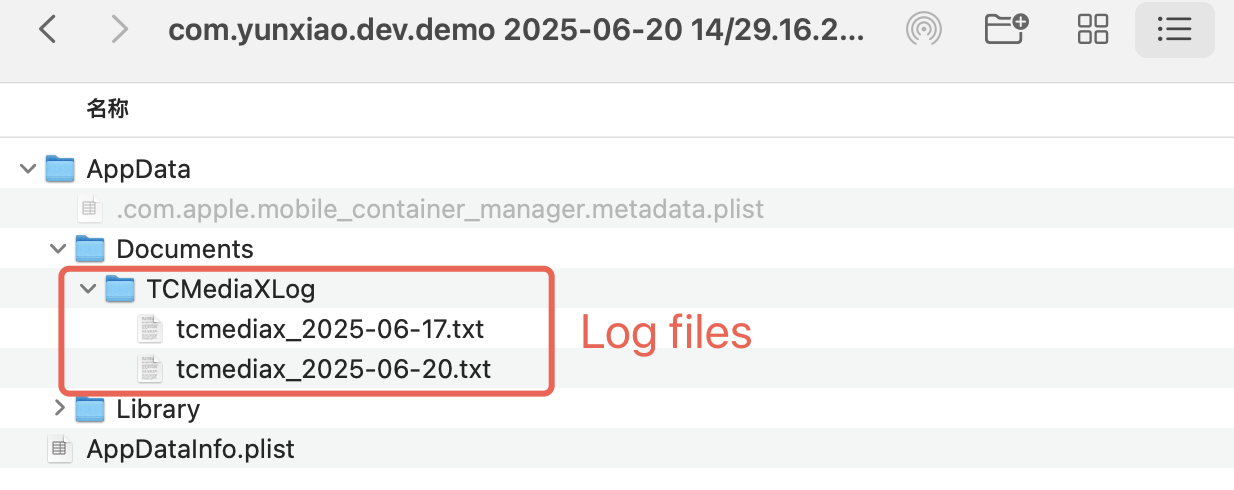
Task: Click the AppData folder icon
Action: click(x=61, y=169)
